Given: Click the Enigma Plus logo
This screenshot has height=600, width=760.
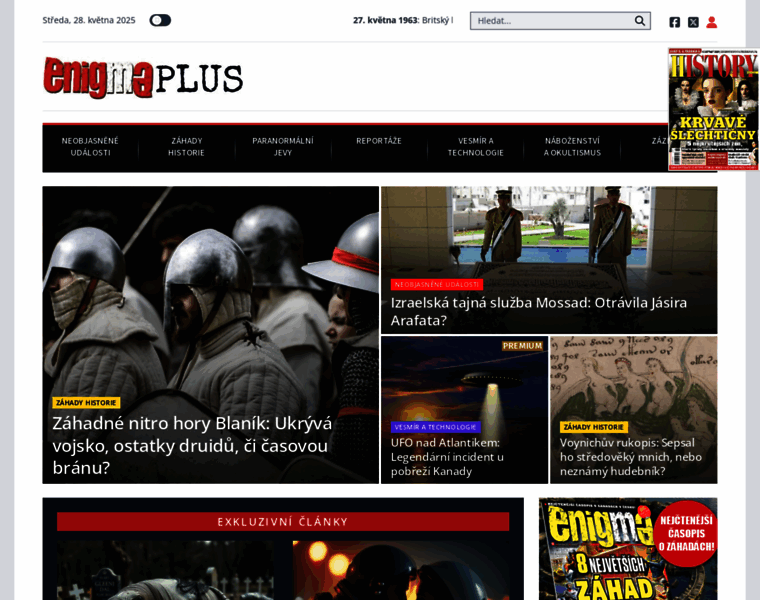Looking at the screenshot, I should [x=143, y=78].
